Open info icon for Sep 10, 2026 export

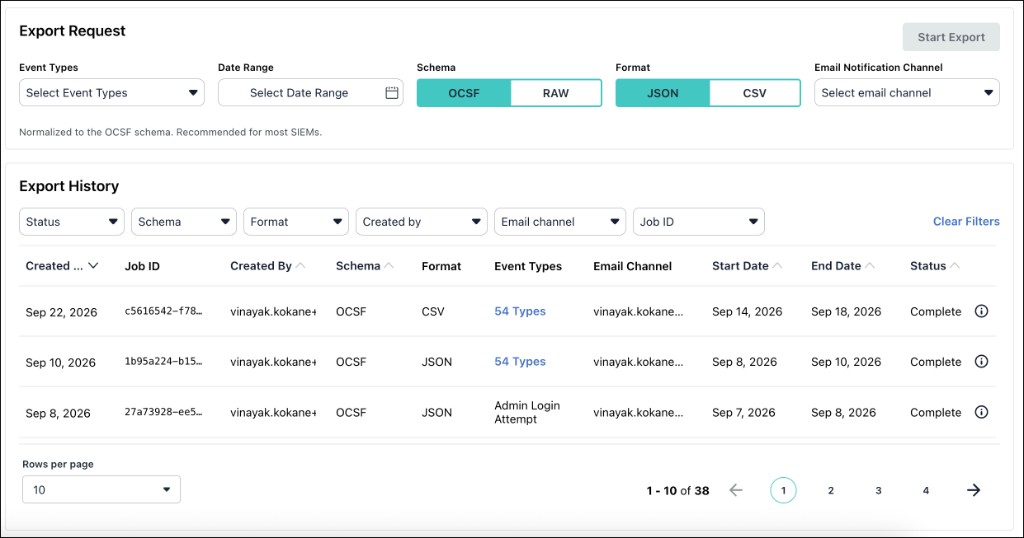pos(981,362)
